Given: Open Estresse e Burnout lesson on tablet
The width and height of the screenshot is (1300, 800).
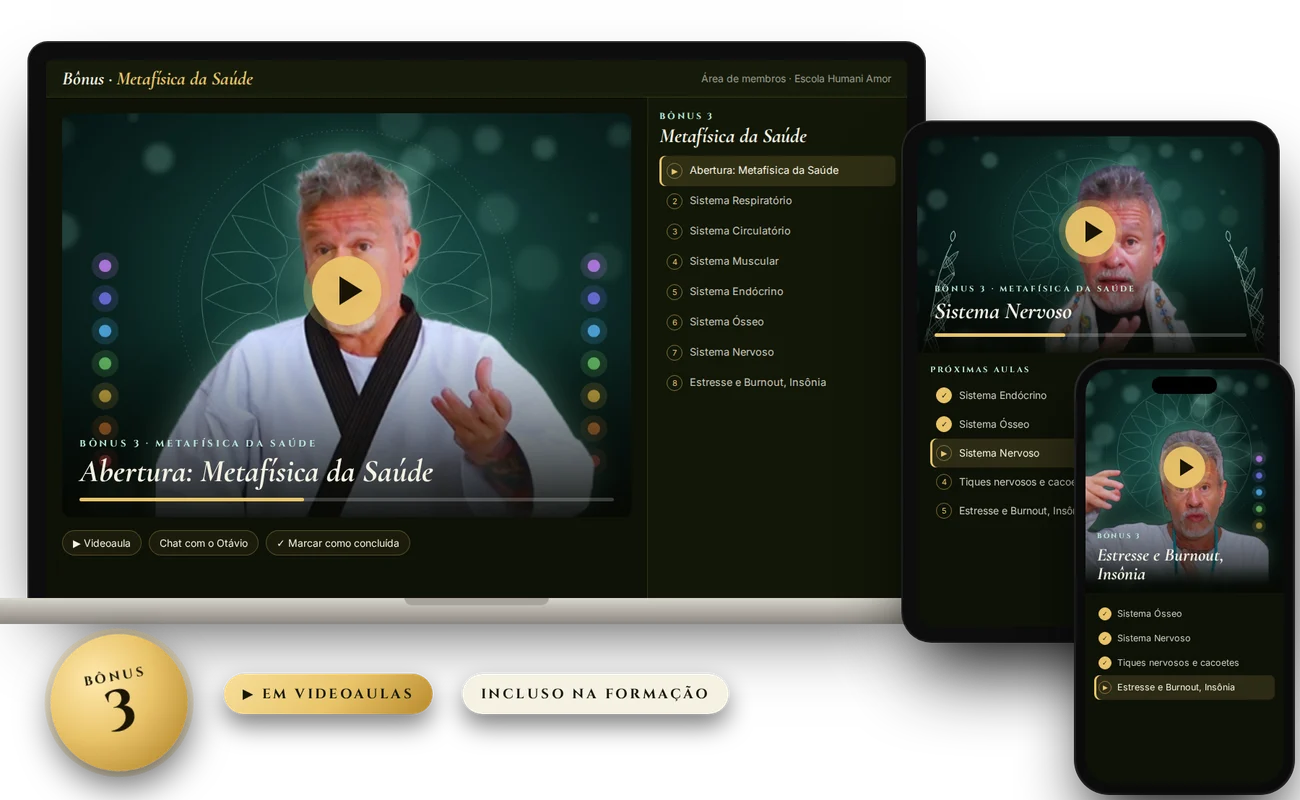Looking at the screenshot, I should 1003,511.
